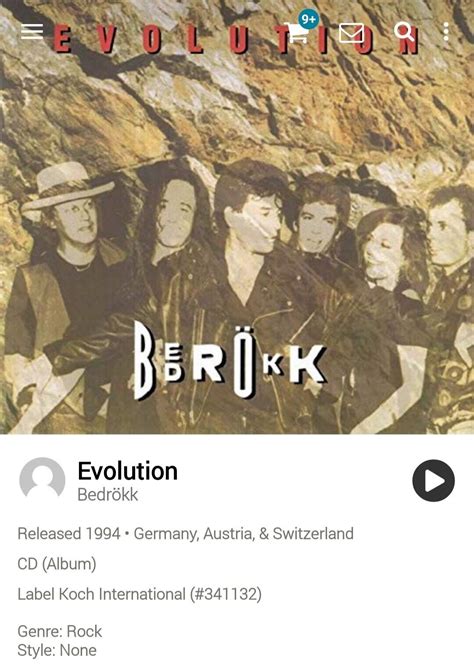Open the three-dot overflow menu
The image size is (474, 670).
(x=446, y=32)
